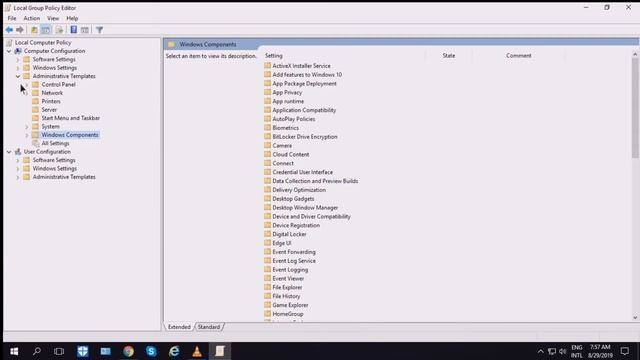This screenshot has height=360, width=640.
Task: Click the Computer Configuration node icon
Action: [18, 51]
